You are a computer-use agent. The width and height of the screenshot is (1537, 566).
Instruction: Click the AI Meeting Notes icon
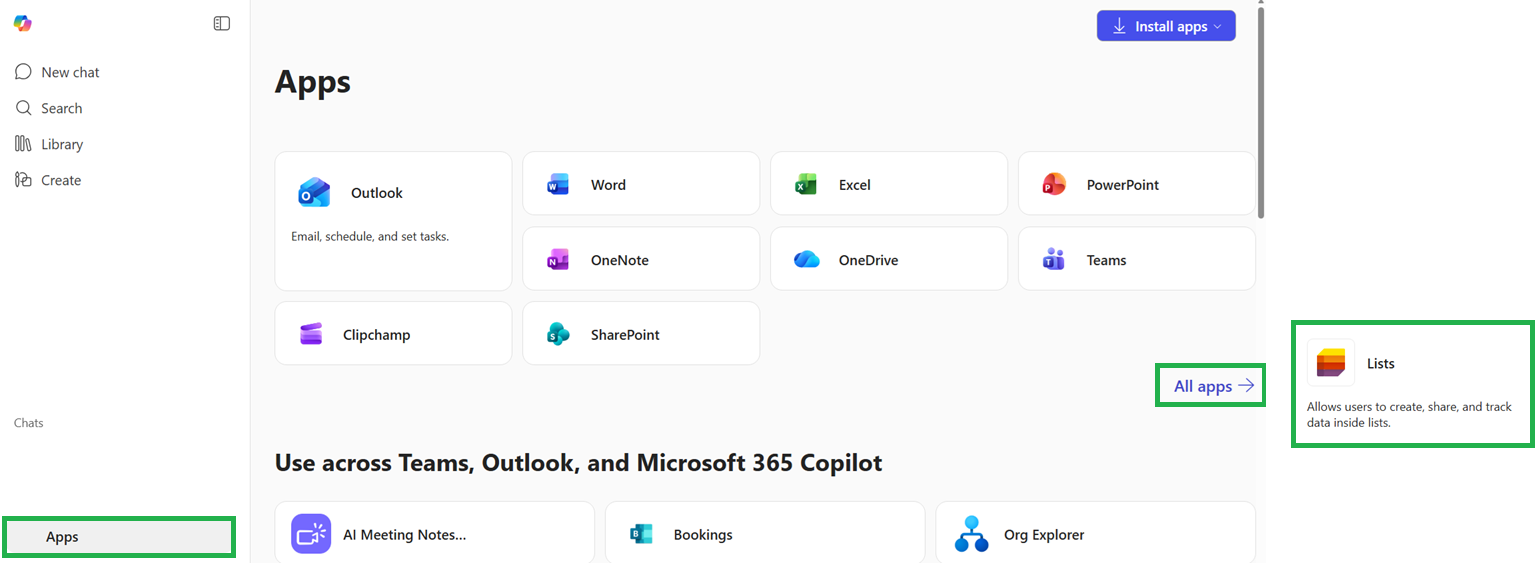(x=311, y=534)
